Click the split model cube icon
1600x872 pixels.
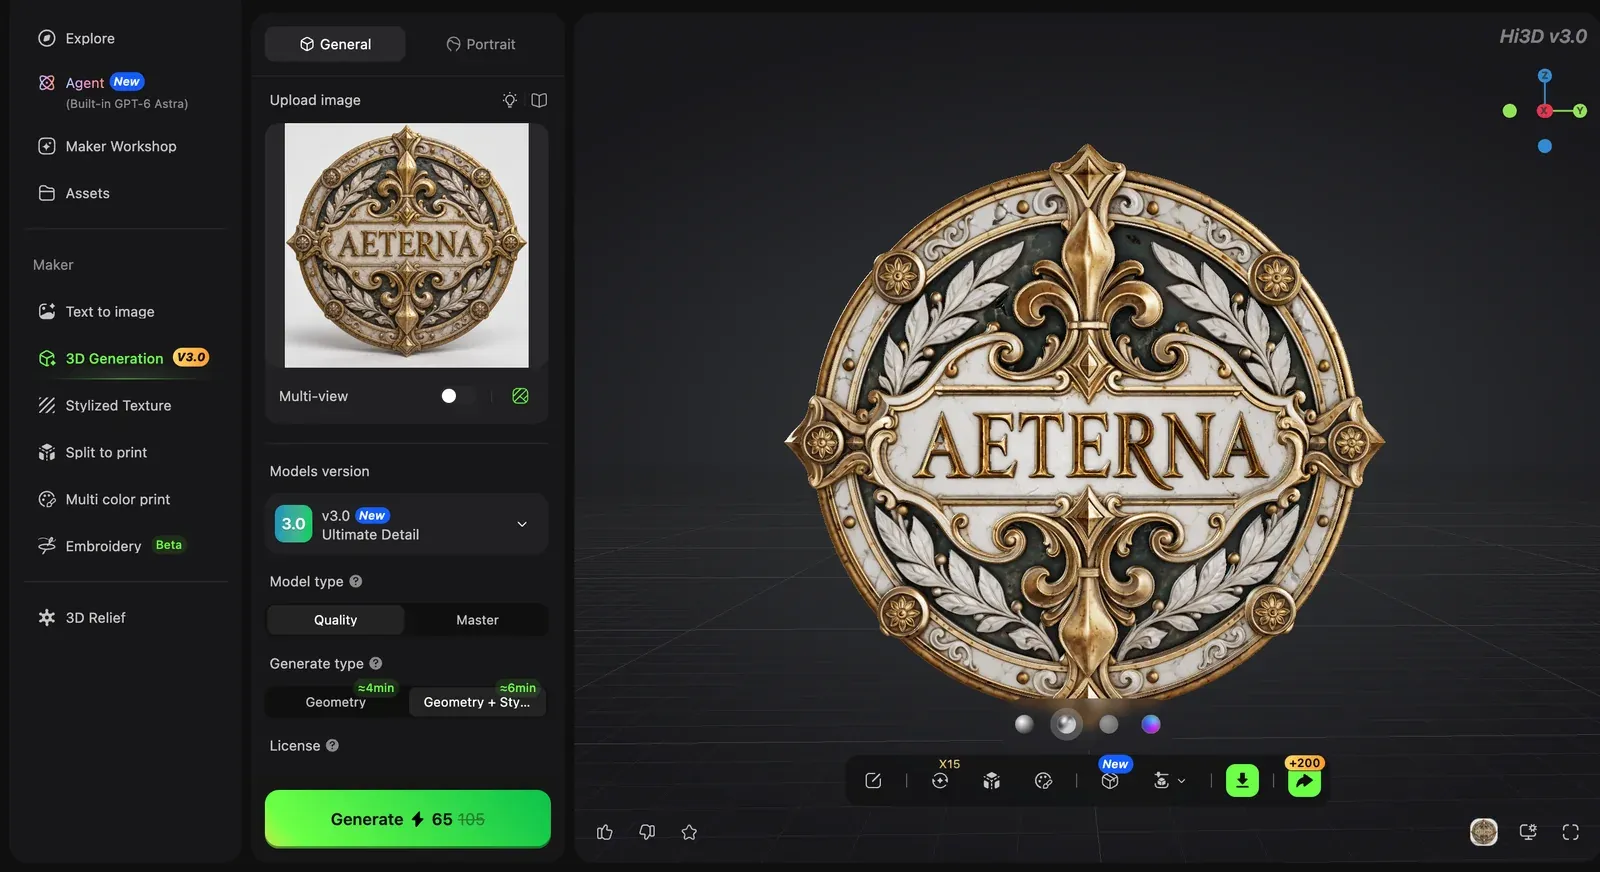click(x=992, y=781)
